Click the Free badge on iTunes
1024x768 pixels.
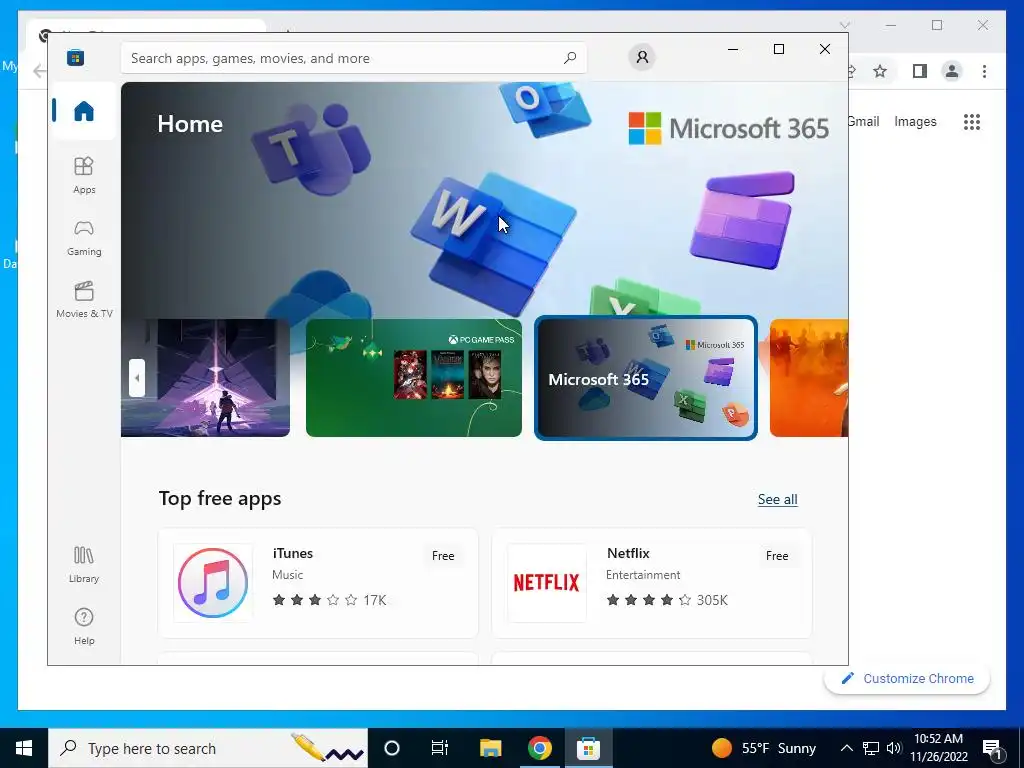coord(443,556)
